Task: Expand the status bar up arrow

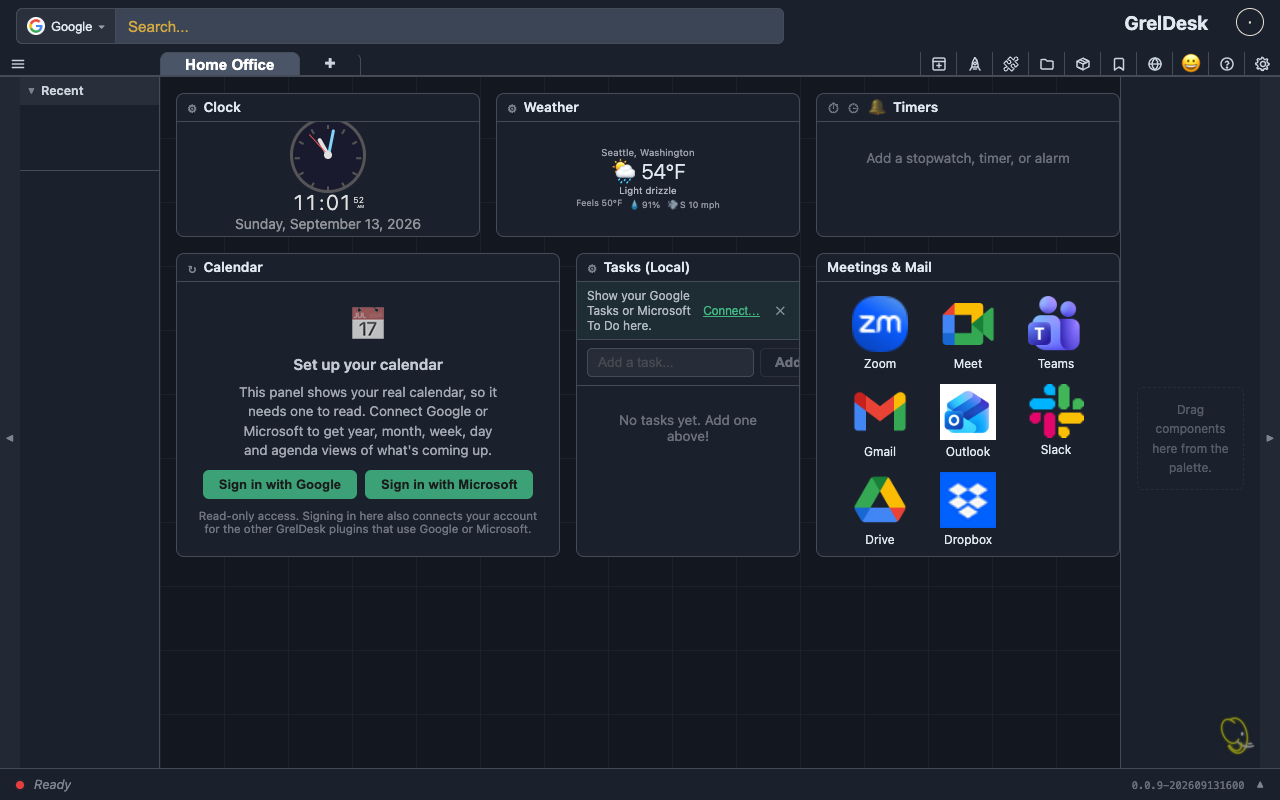Action: (1260, 784)
